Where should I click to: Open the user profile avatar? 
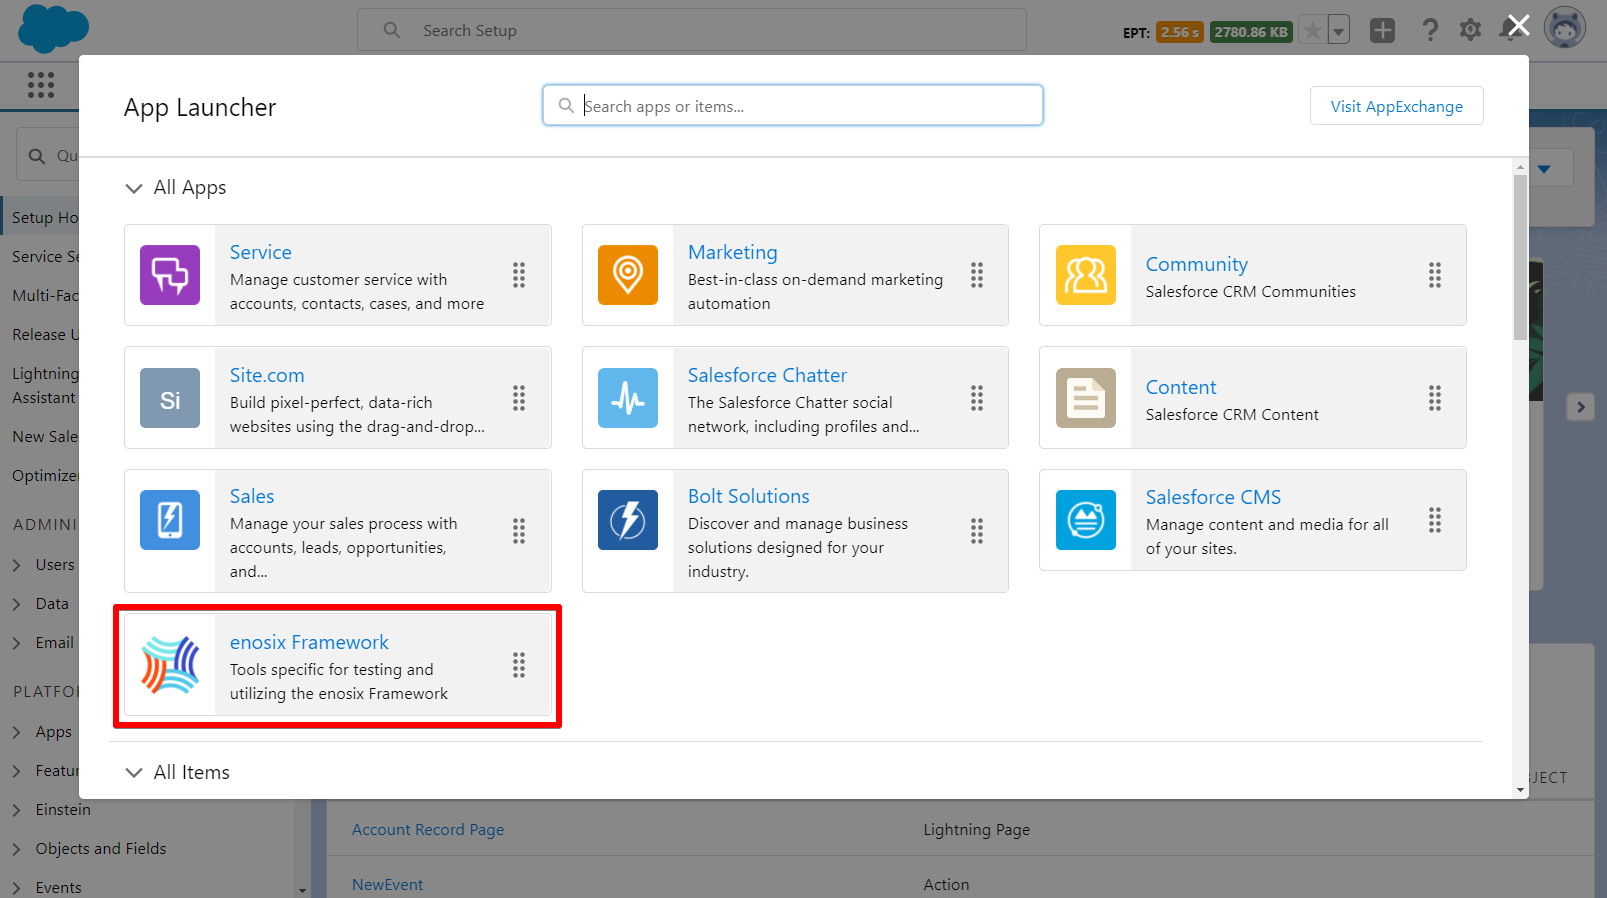click(x=1565, y=28)
